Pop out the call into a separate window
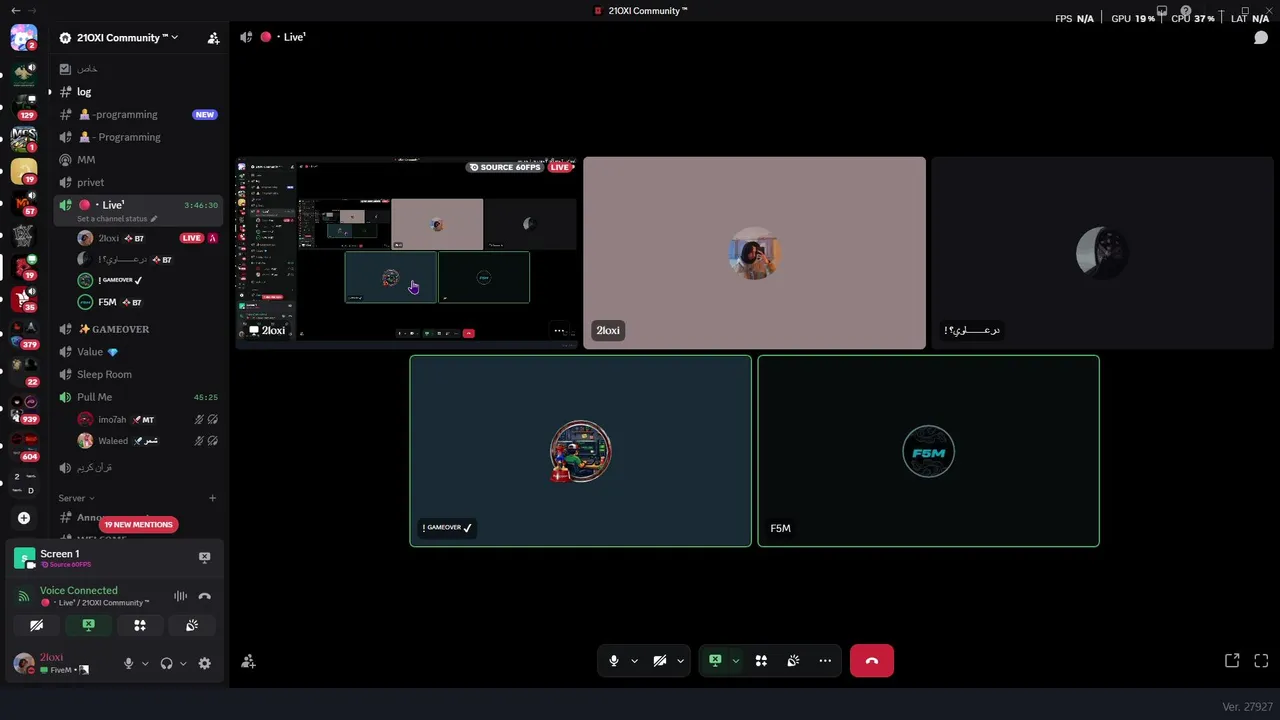This screenshot has width=1280, height=720. pos(1232,661)
